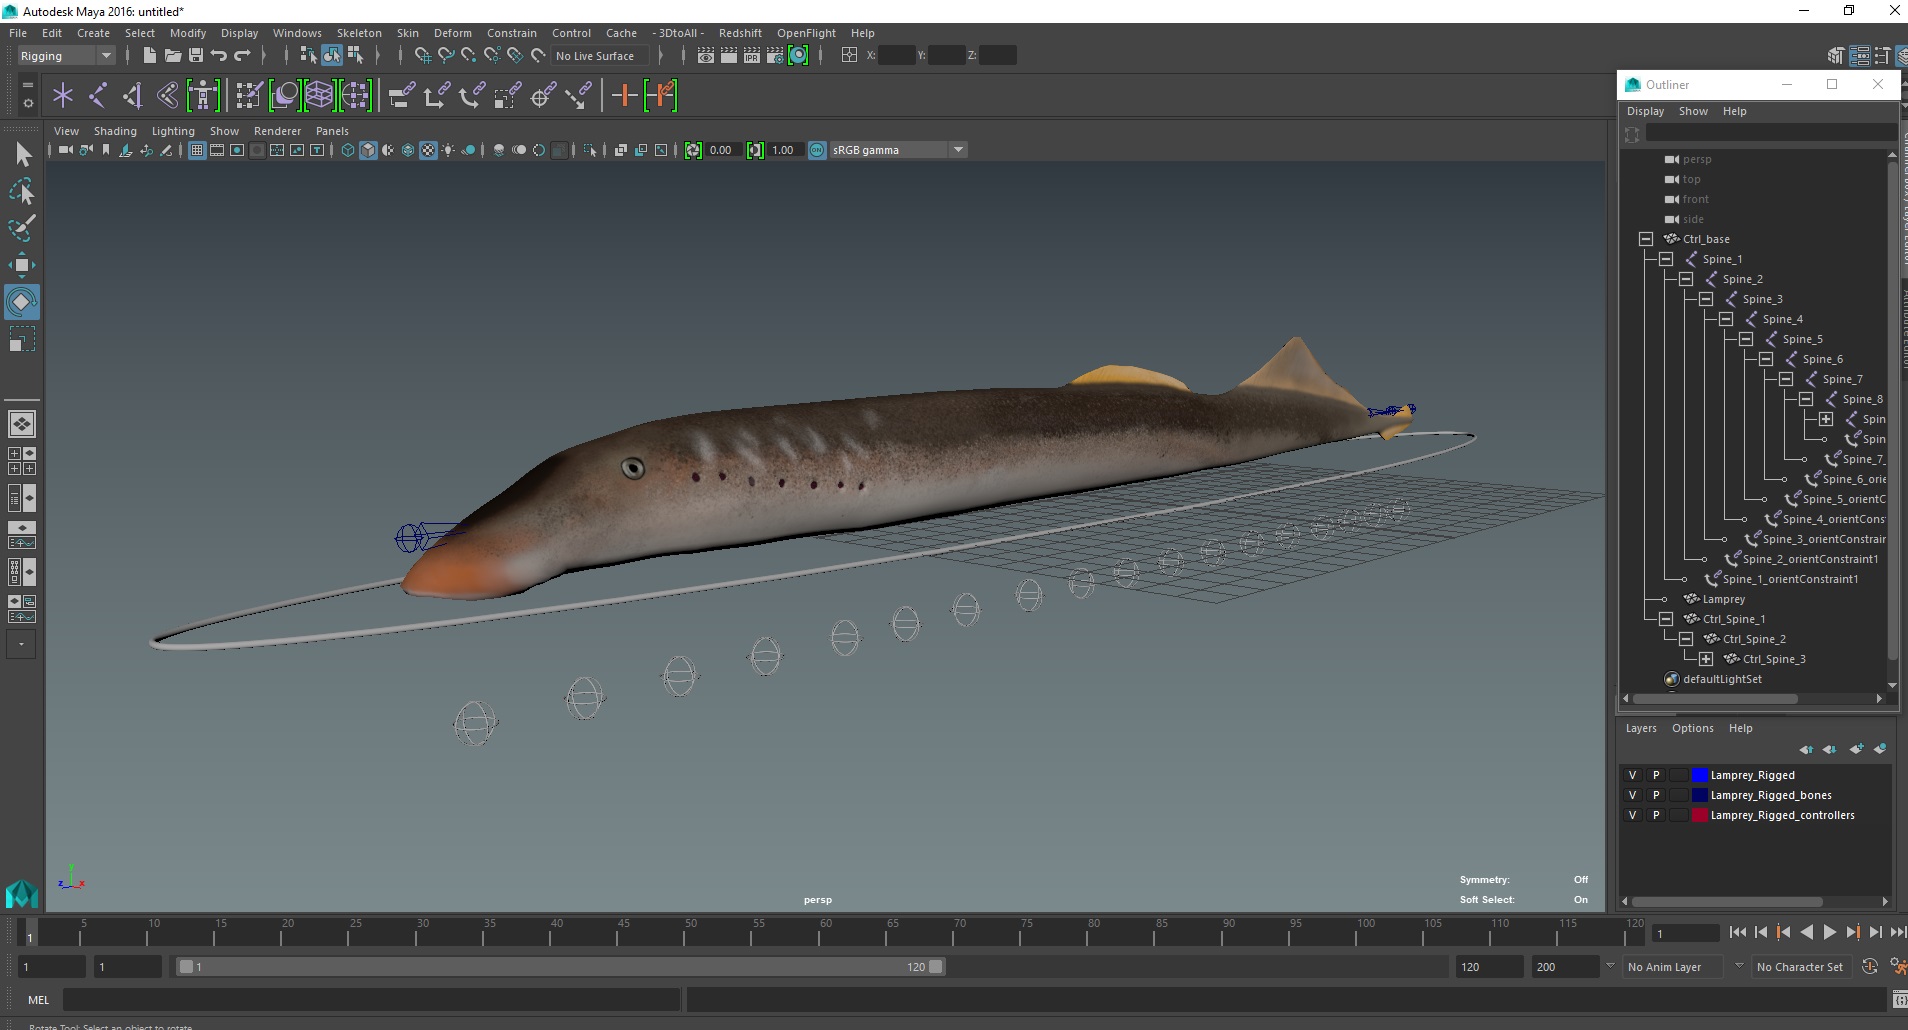The height and width of the screenshot is (1030, 1908).
Task: Select the single perspective view layout
Action: click(x=22, y=424)
